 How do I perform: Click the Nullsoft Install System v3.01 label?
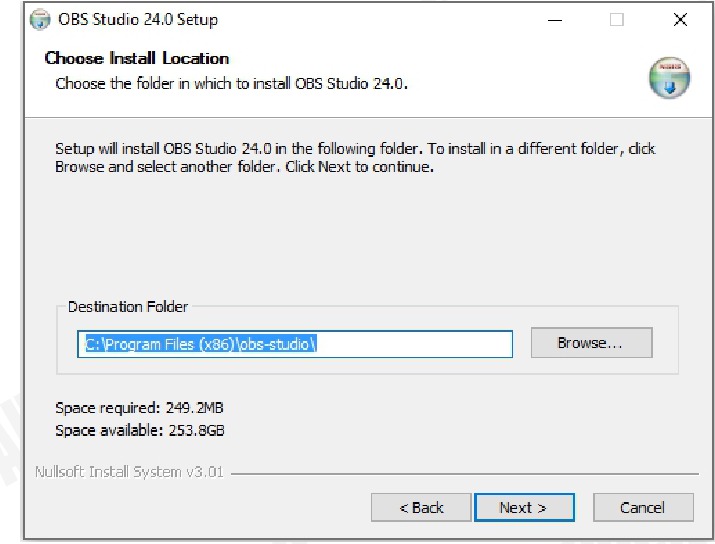[129, 471]
